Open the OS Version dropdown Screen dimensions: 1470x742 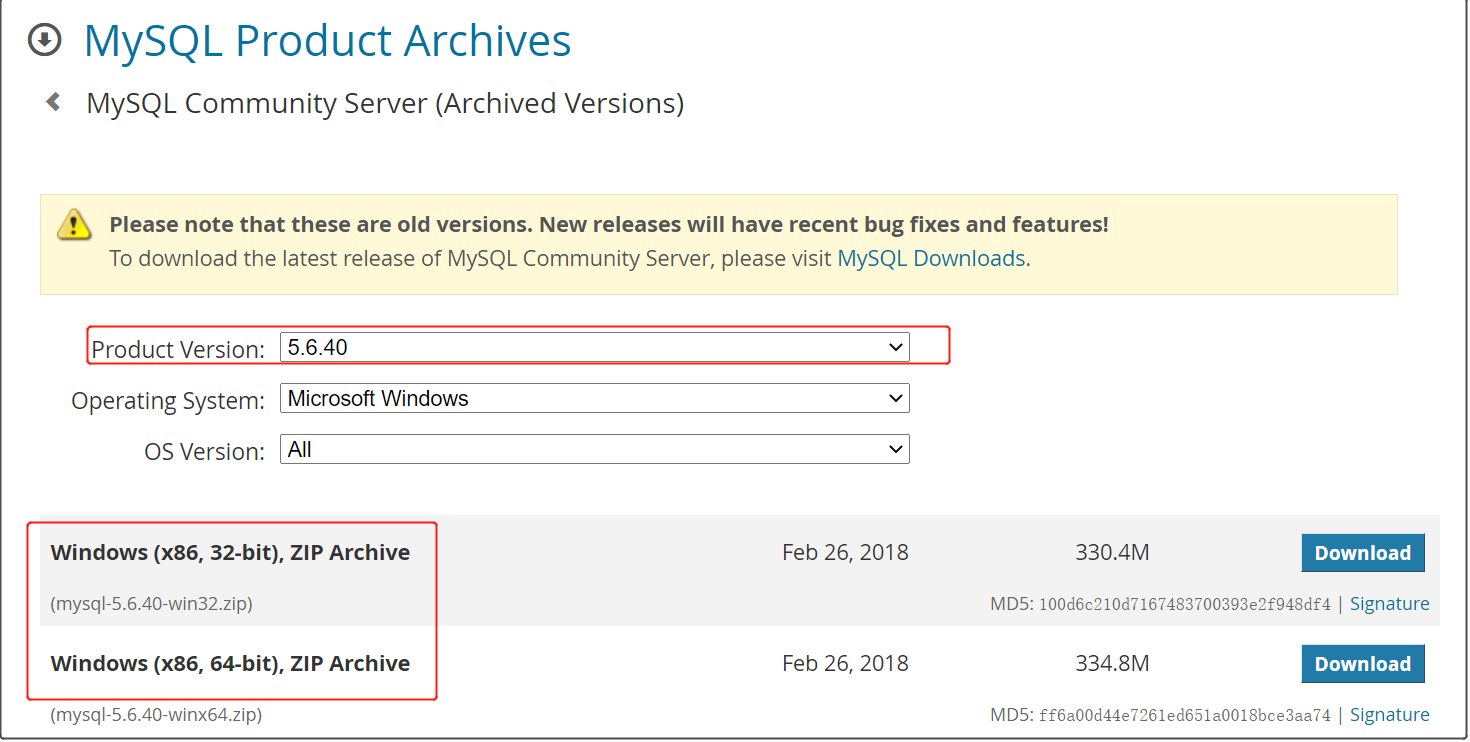pos(594,450)
